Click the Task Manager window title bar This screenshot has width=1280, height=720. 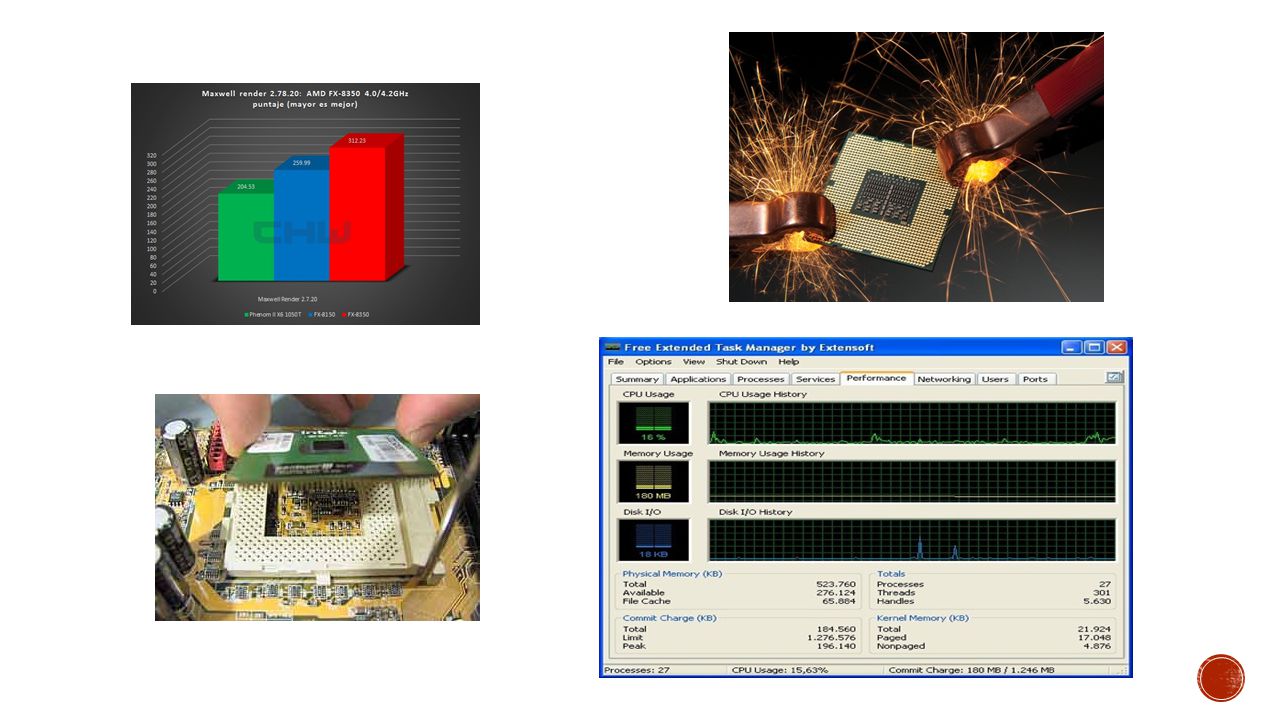866,347
